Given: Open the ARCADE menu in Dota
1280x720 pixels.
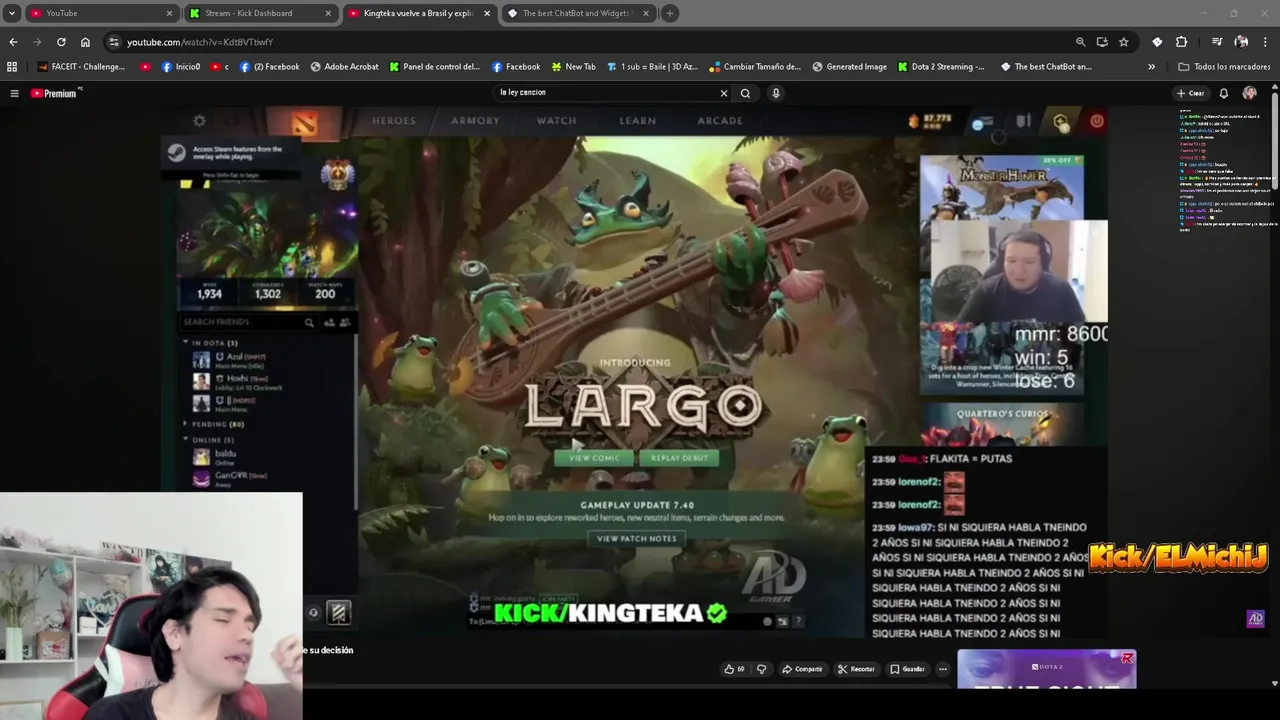Looking at the screenshot, I should 720,120.
